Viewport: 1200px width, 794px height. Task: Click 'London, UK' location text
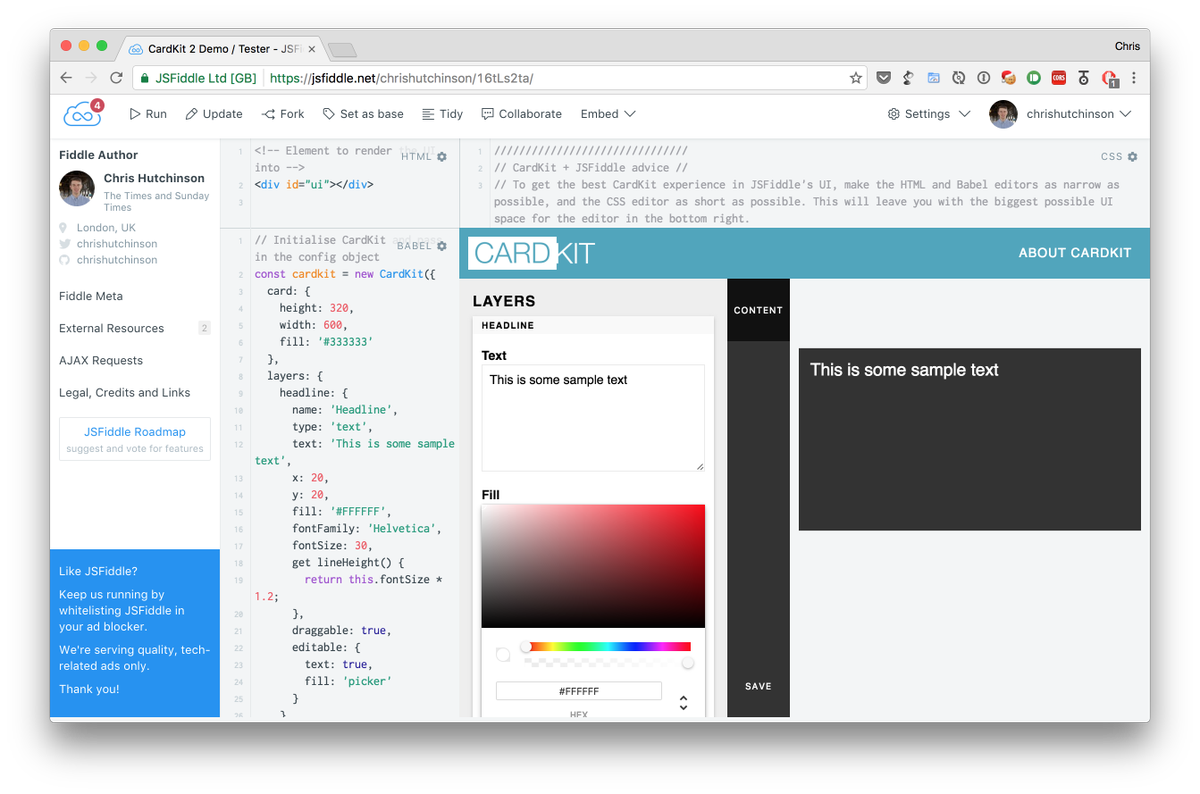pyautogui.click(x=106, y=228)
